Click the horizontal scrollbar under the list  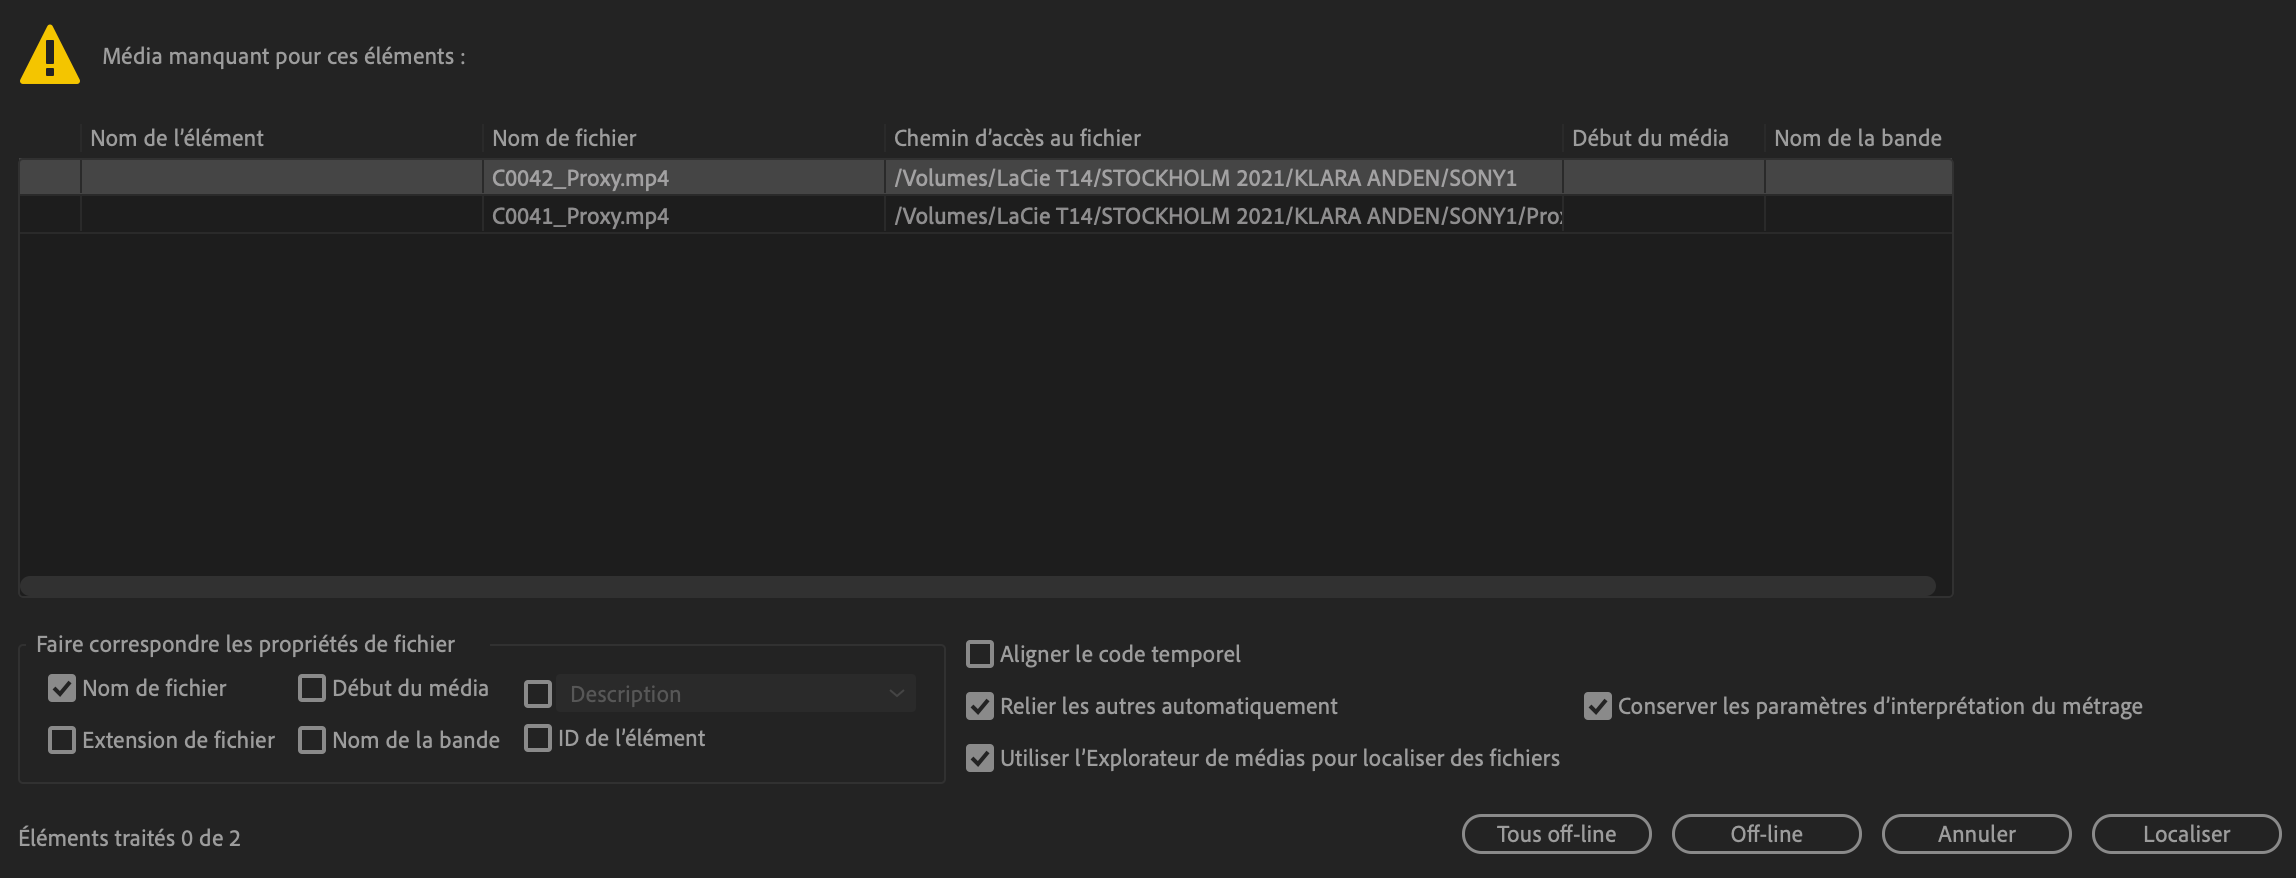click(x=978, y=585)
